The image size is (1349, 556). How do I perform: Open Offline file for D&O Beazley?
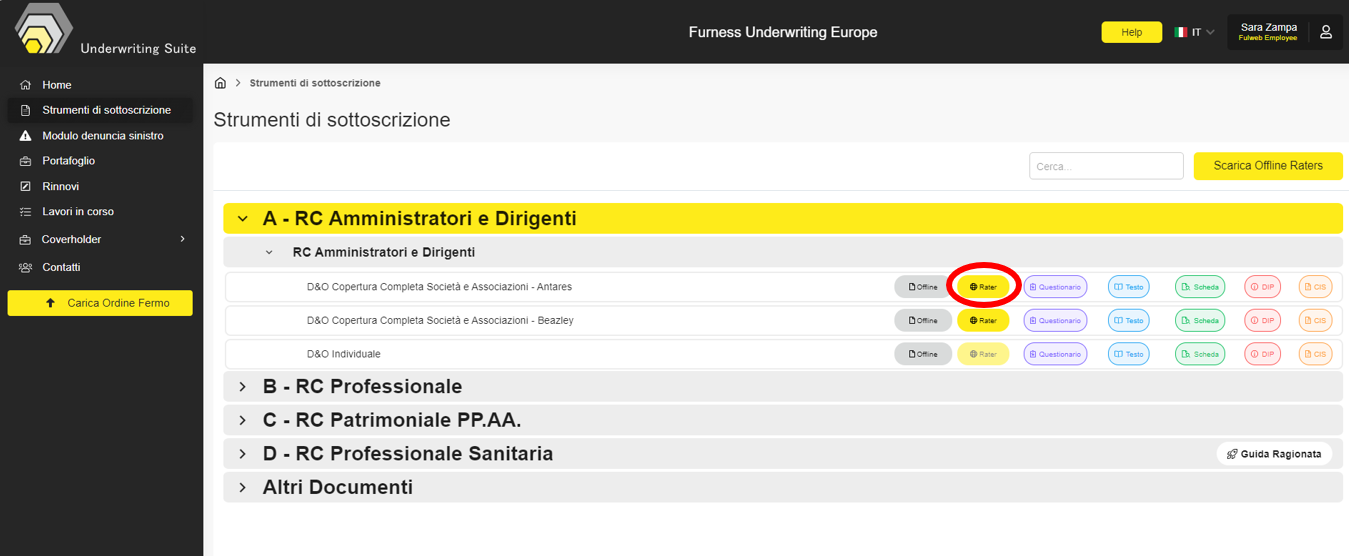[922, 321]
